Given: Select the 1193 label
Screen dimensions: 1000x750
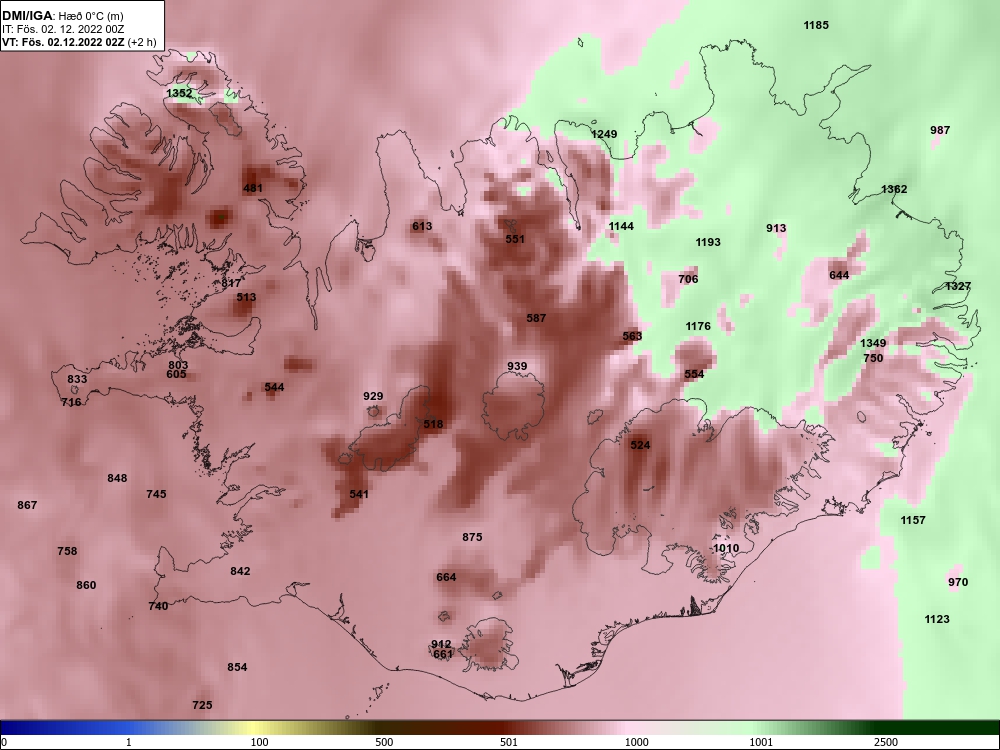Looking at the screenshot, I should [x=708, y=242].
